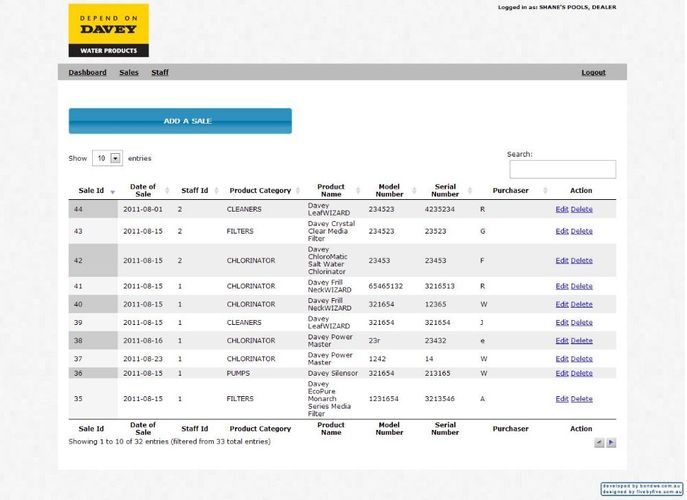Delete sale 39 row
This screenshot has width=687, height=500.
coord(581,323)
